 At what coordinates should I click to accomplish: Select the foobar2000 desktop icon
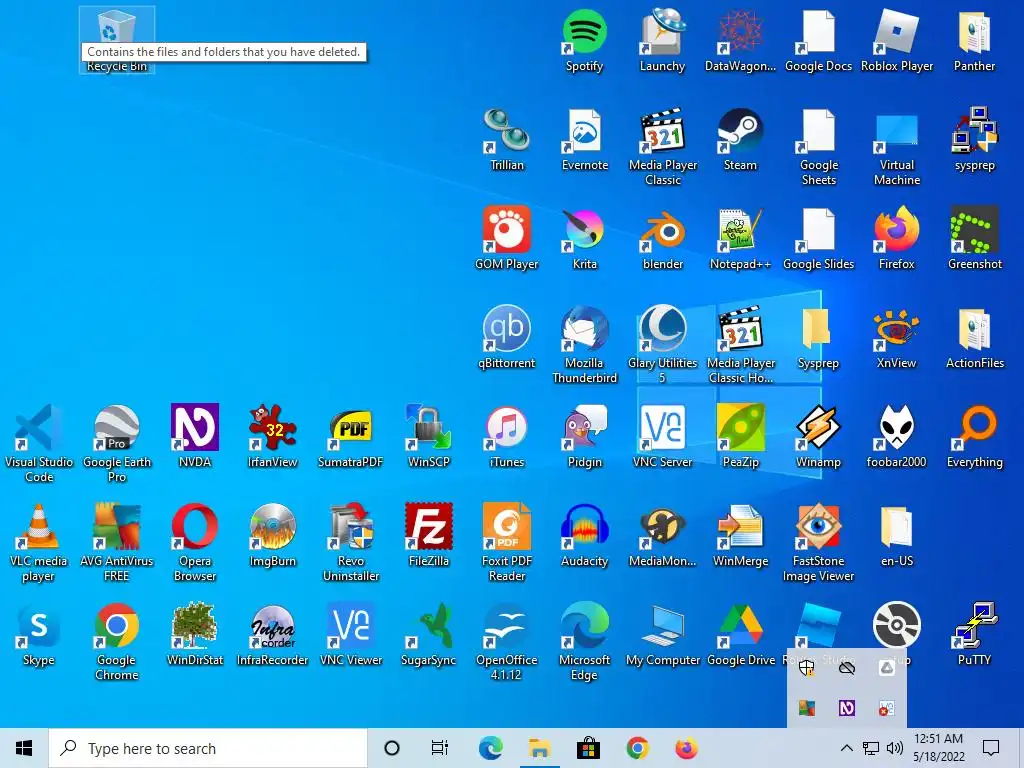click(x=897, y=437)
